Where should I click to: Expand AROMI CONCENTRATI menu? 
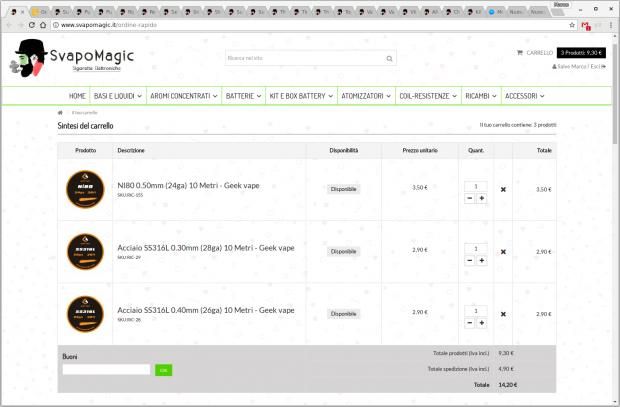click(x=184, y=96)
